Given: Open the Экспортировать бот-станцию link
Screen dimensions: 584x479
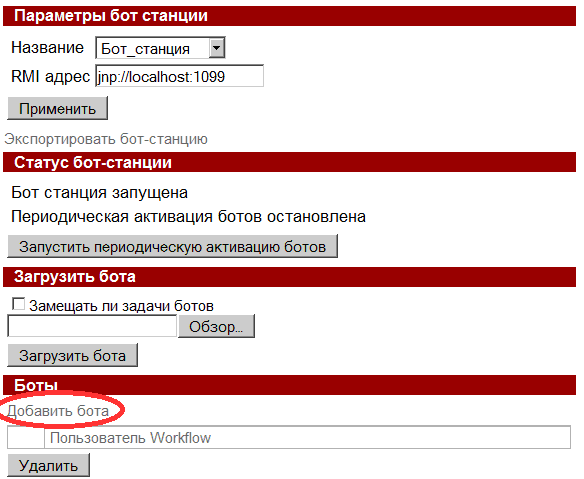Looking at the screenshot, I should 106,139.
